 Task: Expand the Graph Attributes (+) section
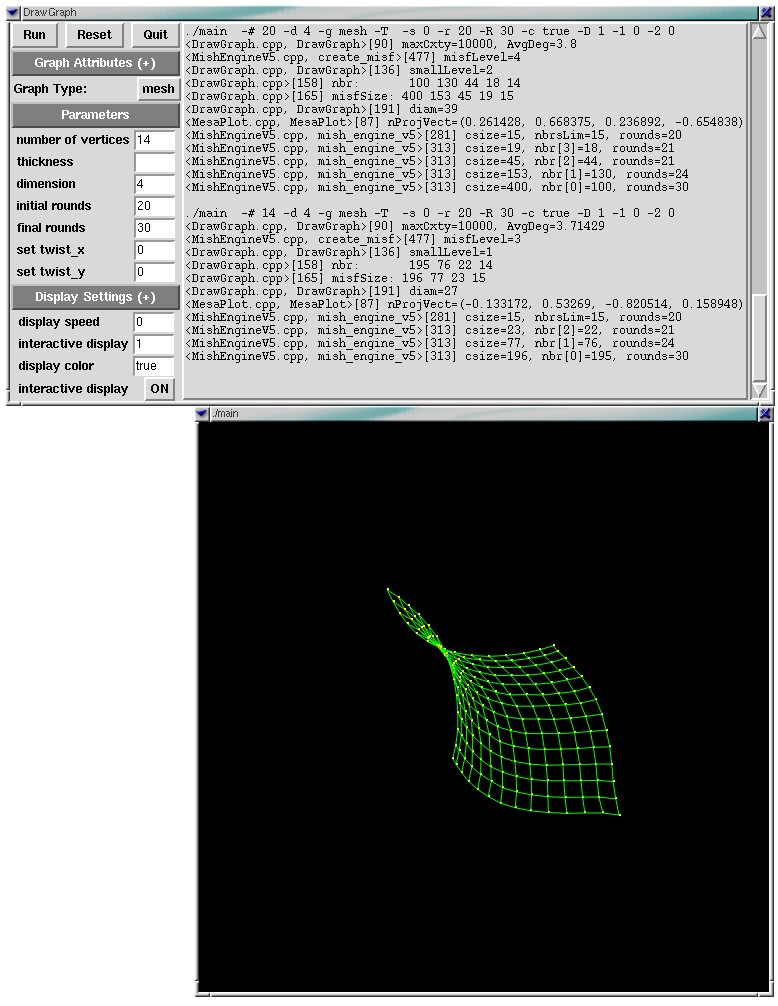click(95, 63)
